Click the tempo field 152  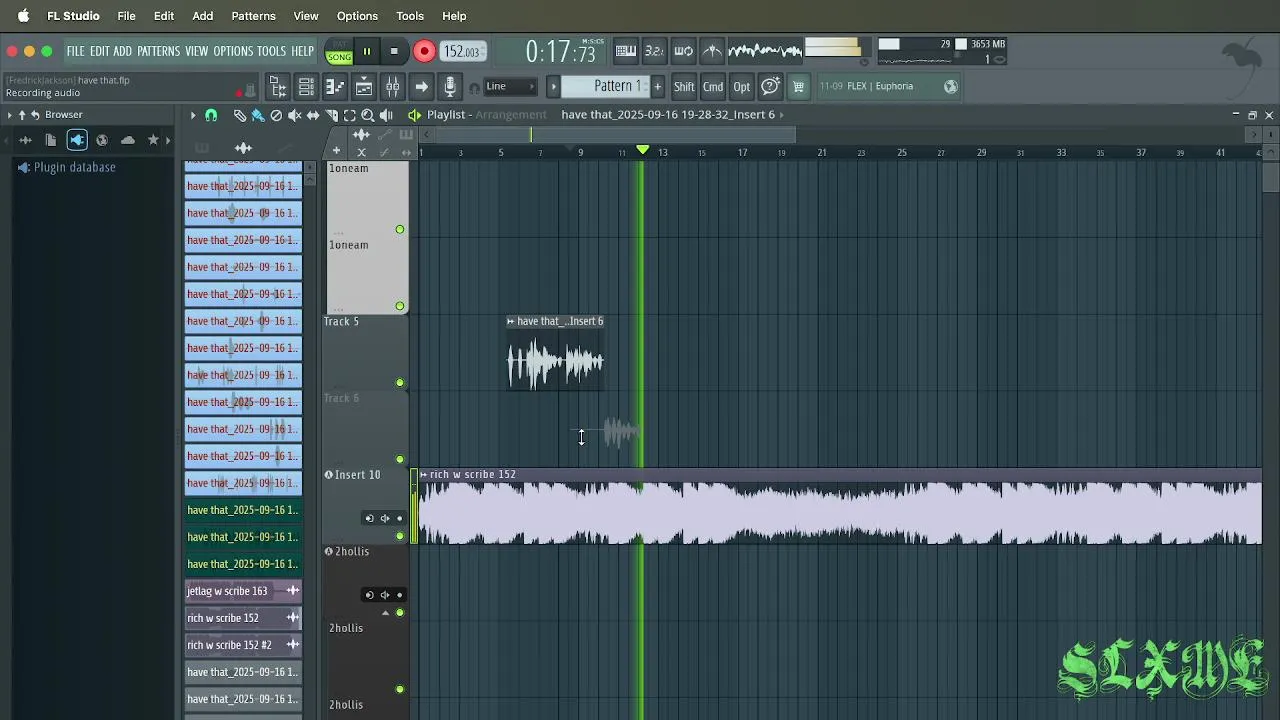pos(462,51)
